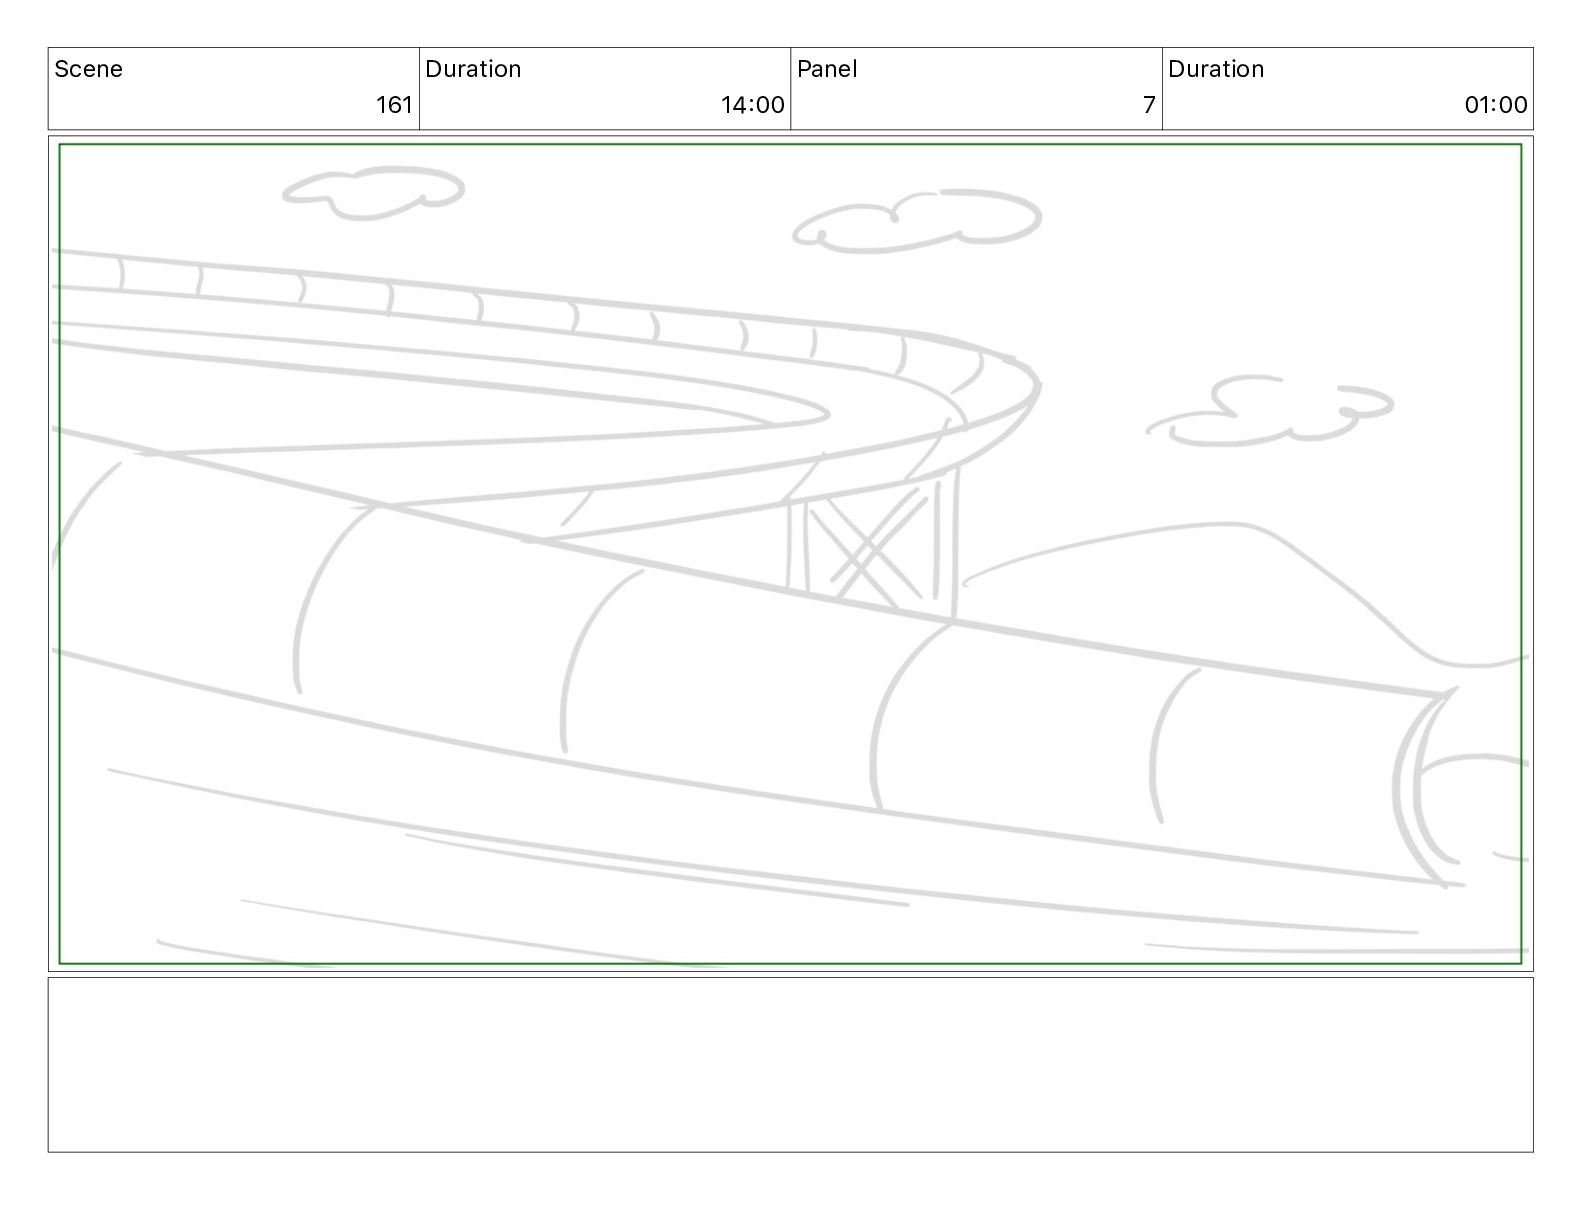Click the Scene label in header

88,69
